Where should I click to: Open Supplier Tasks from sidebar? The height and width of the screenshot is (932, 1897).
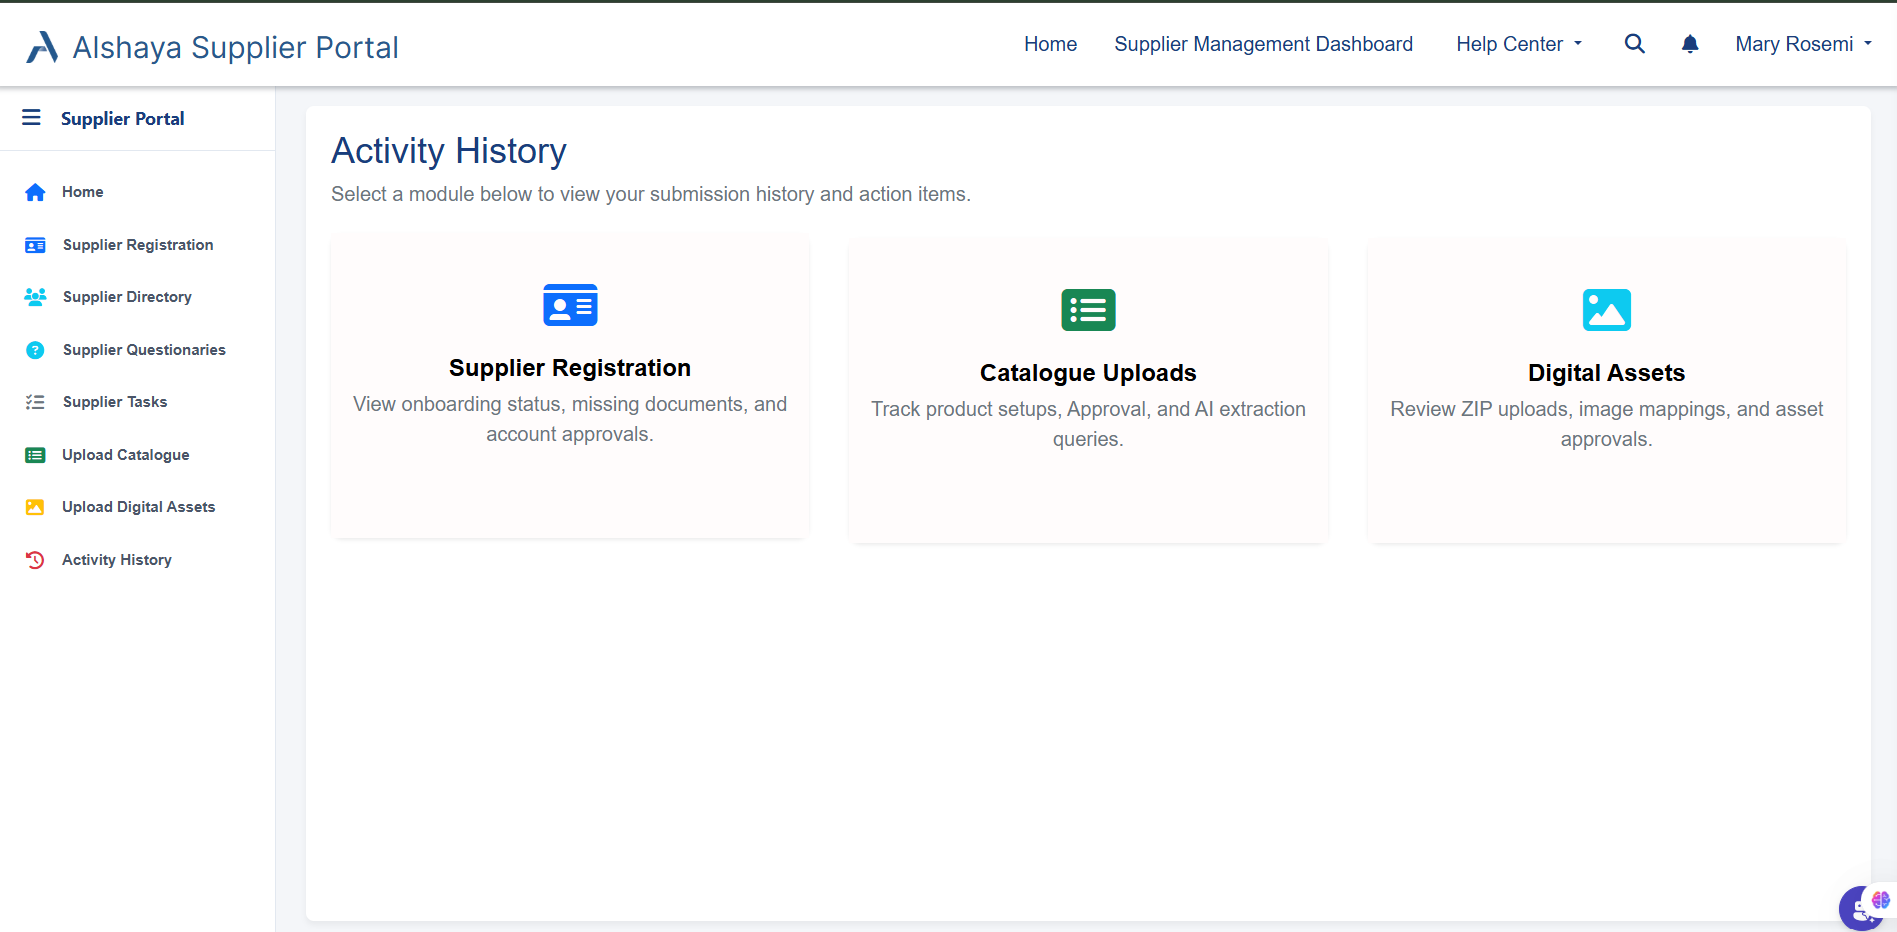[115, 402]
